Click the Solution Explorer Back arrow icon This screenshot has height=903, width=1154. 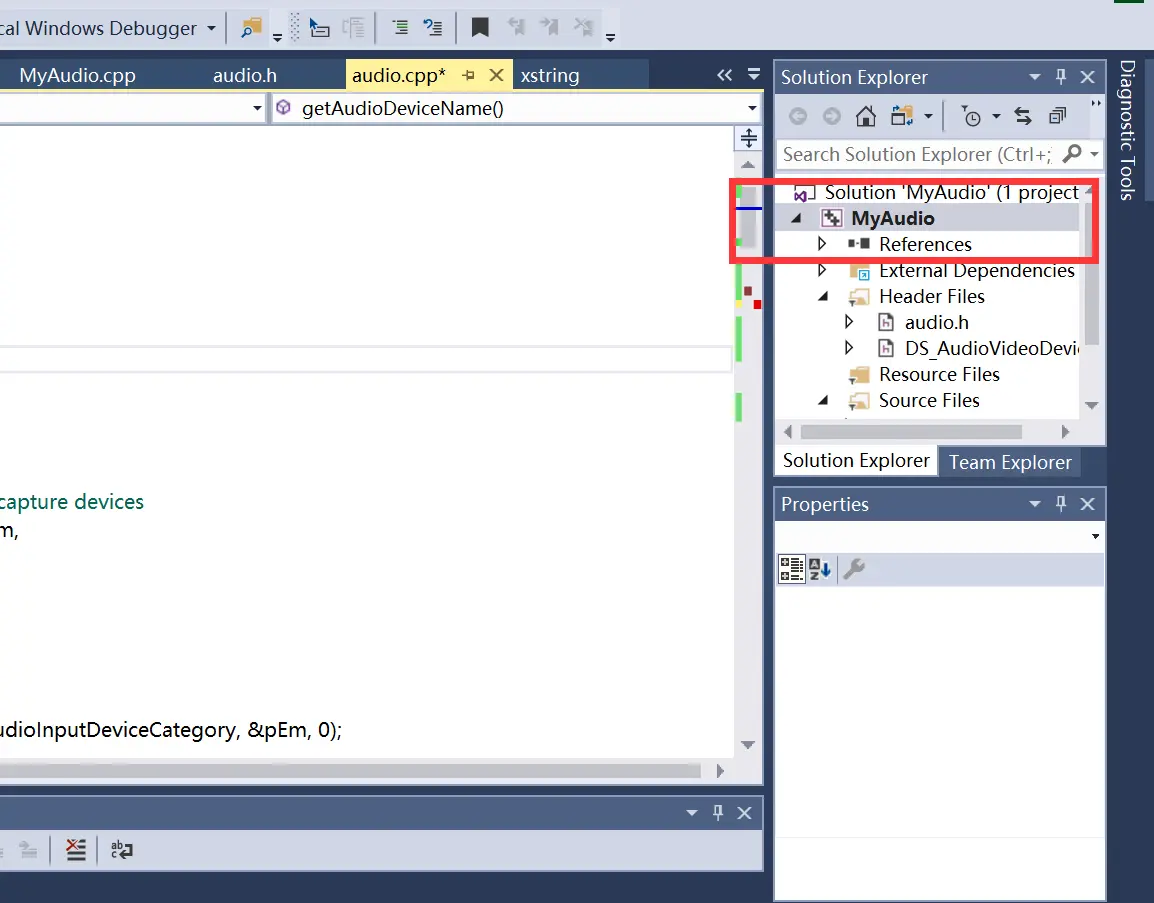coord(798,116)
